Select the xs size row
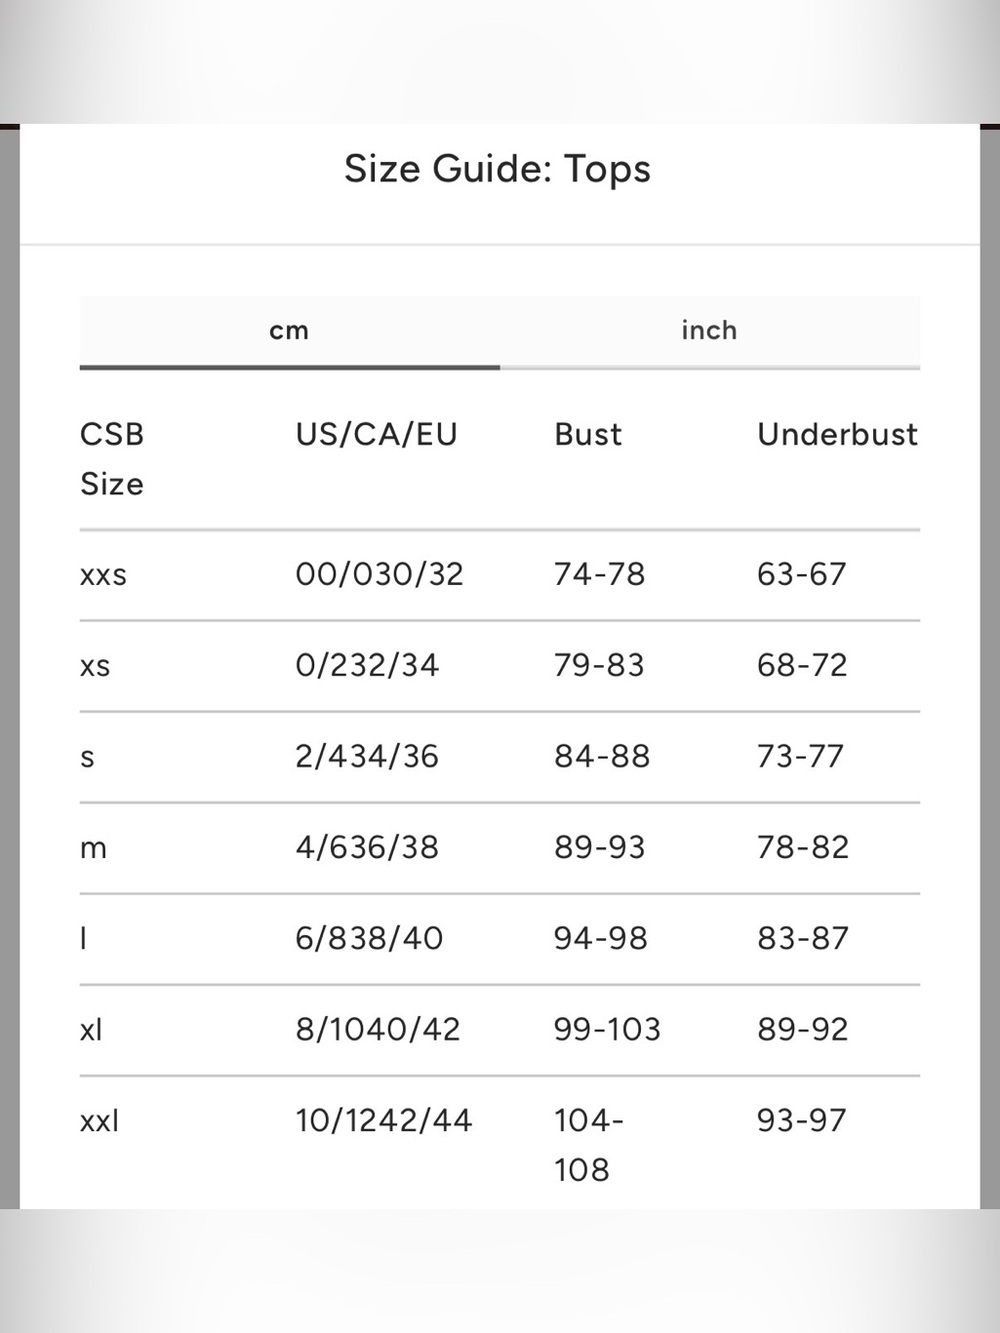Image resolution: width=1000 pixels, height=1333 pixels. click(x=500, y=666)
